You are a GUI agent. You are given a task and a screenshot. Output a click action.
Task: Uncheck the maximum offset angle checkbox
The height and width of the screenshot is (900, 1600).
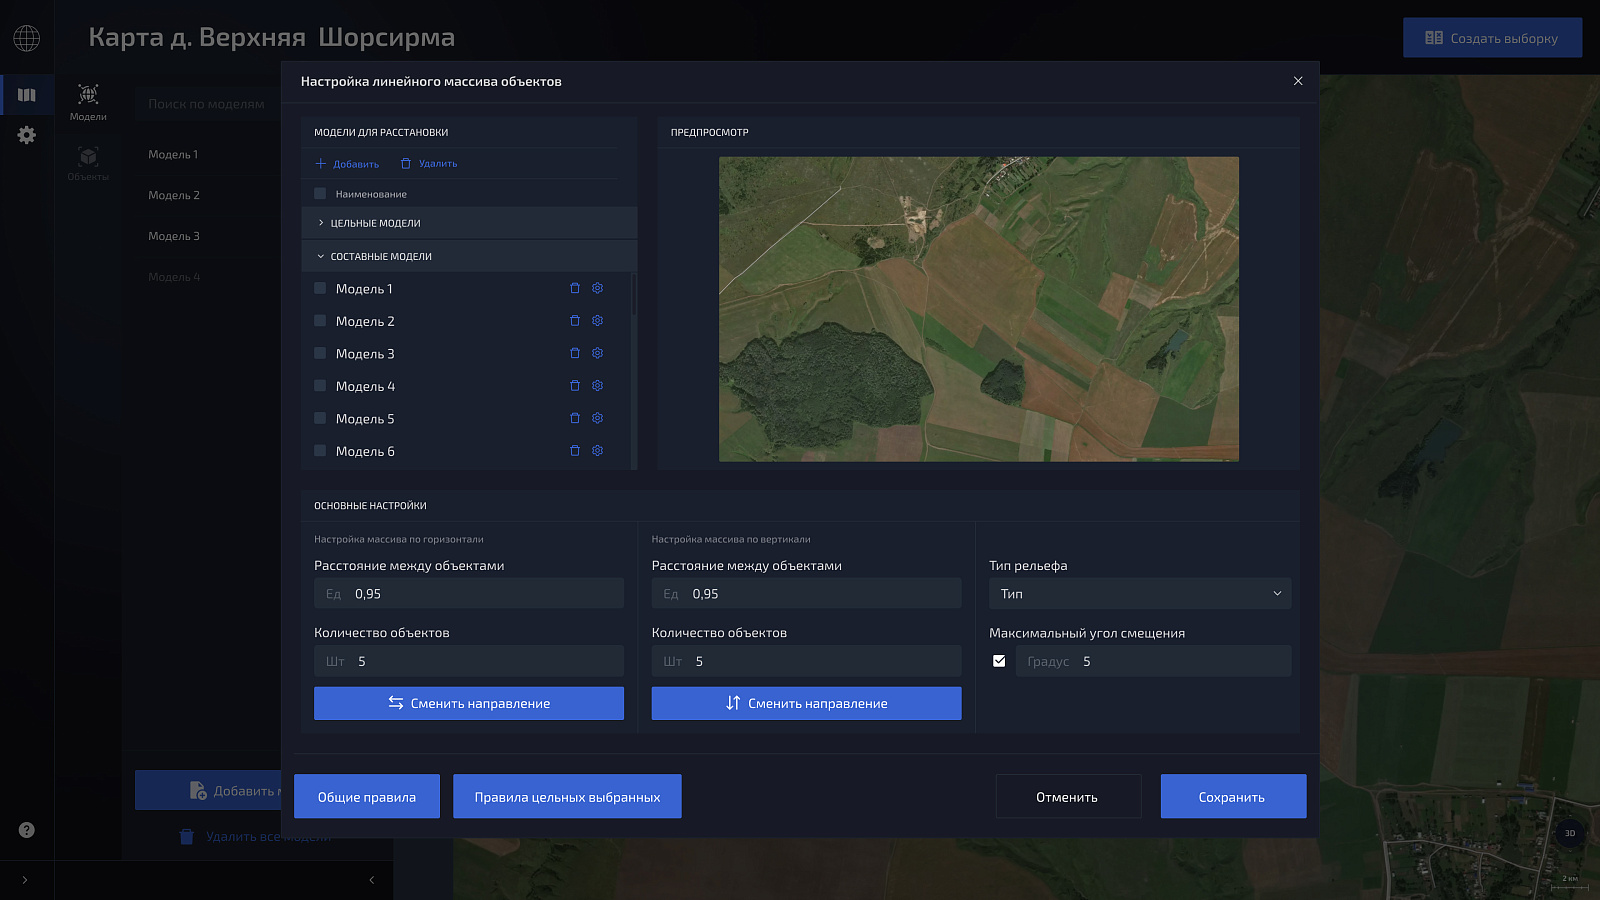pos(999,661)
